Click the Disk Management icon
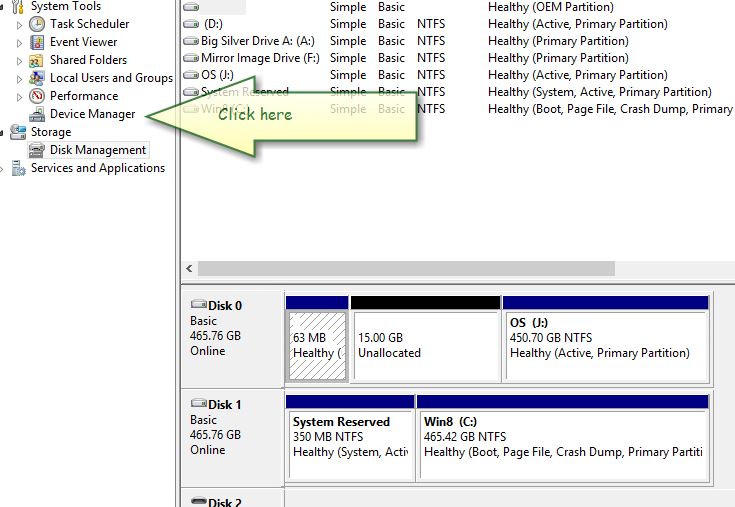Viewport: 735px width, 507px height. click(x=37, y=150)
